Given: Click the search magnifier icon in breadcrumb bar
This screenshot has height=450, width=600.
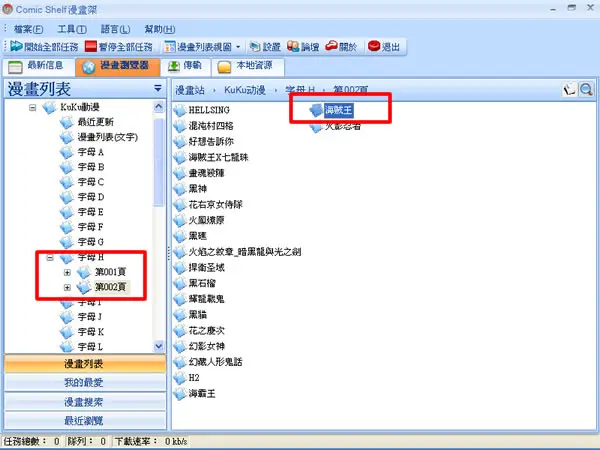Looking at the screenshot, I should click(586, 90).
